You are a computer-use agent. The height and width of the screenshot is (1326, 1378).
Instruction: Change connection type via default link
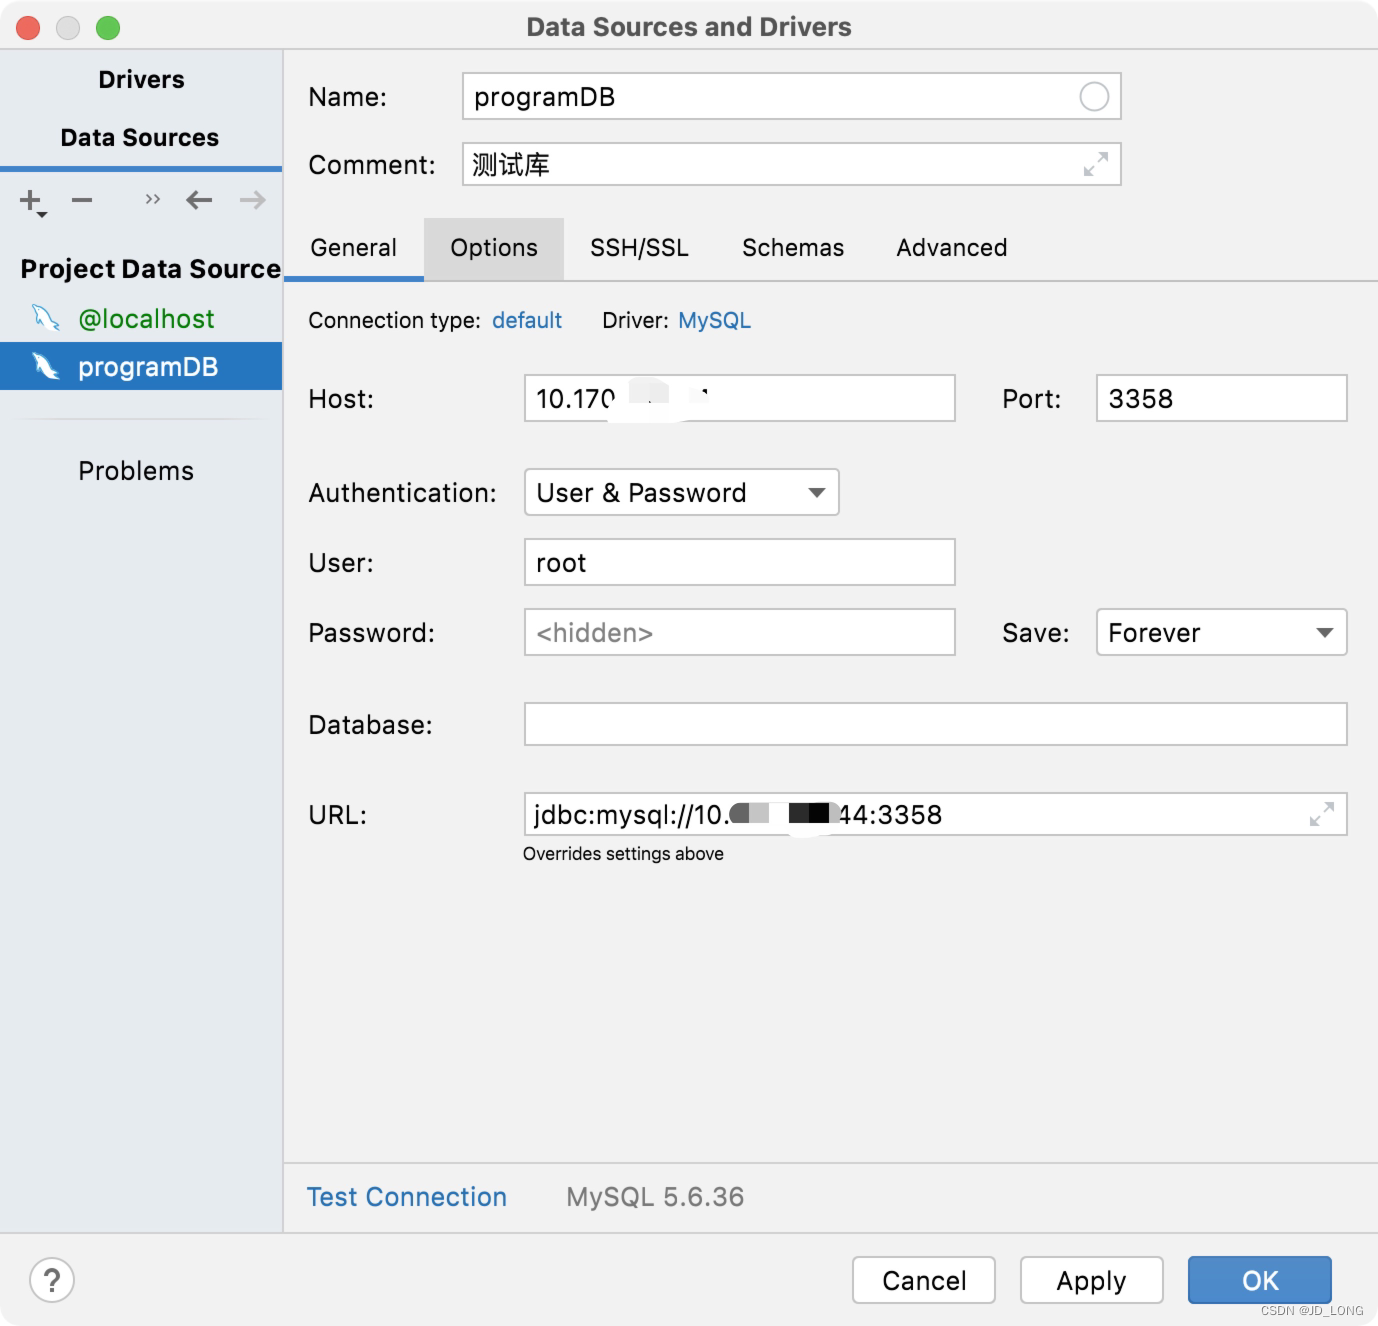pyautogui.click(x=527, y=320)
